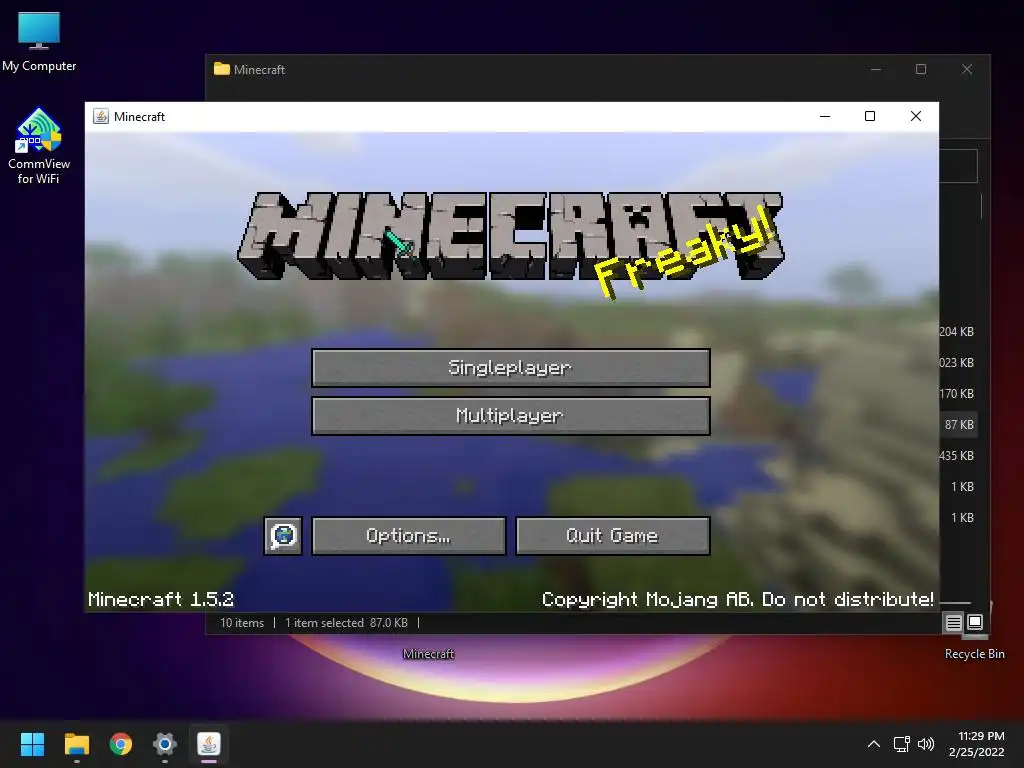Select the file row sized 170 KB

(957, 394)
